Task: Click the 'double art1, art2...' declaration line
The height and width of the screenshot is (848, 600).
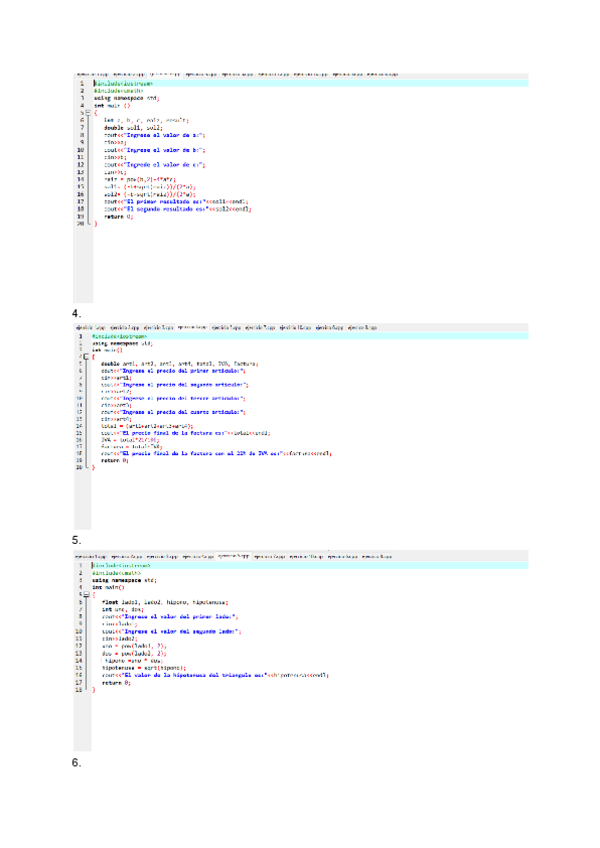Action: [x=180, y=364]
